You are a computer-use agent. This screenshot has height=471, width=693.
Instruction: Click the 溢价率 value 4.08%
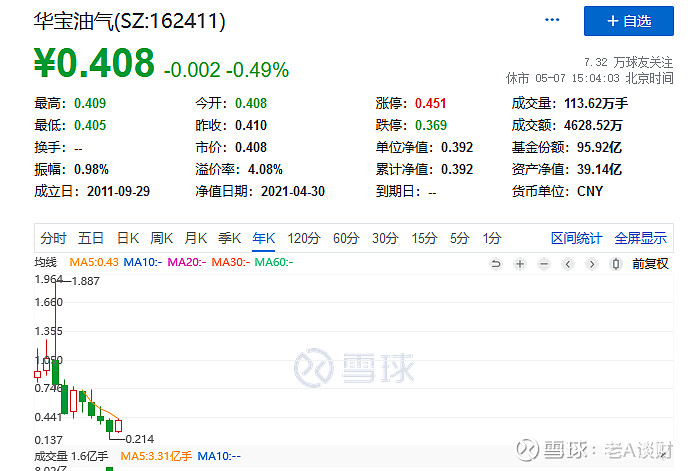click(x=265, y=169)
